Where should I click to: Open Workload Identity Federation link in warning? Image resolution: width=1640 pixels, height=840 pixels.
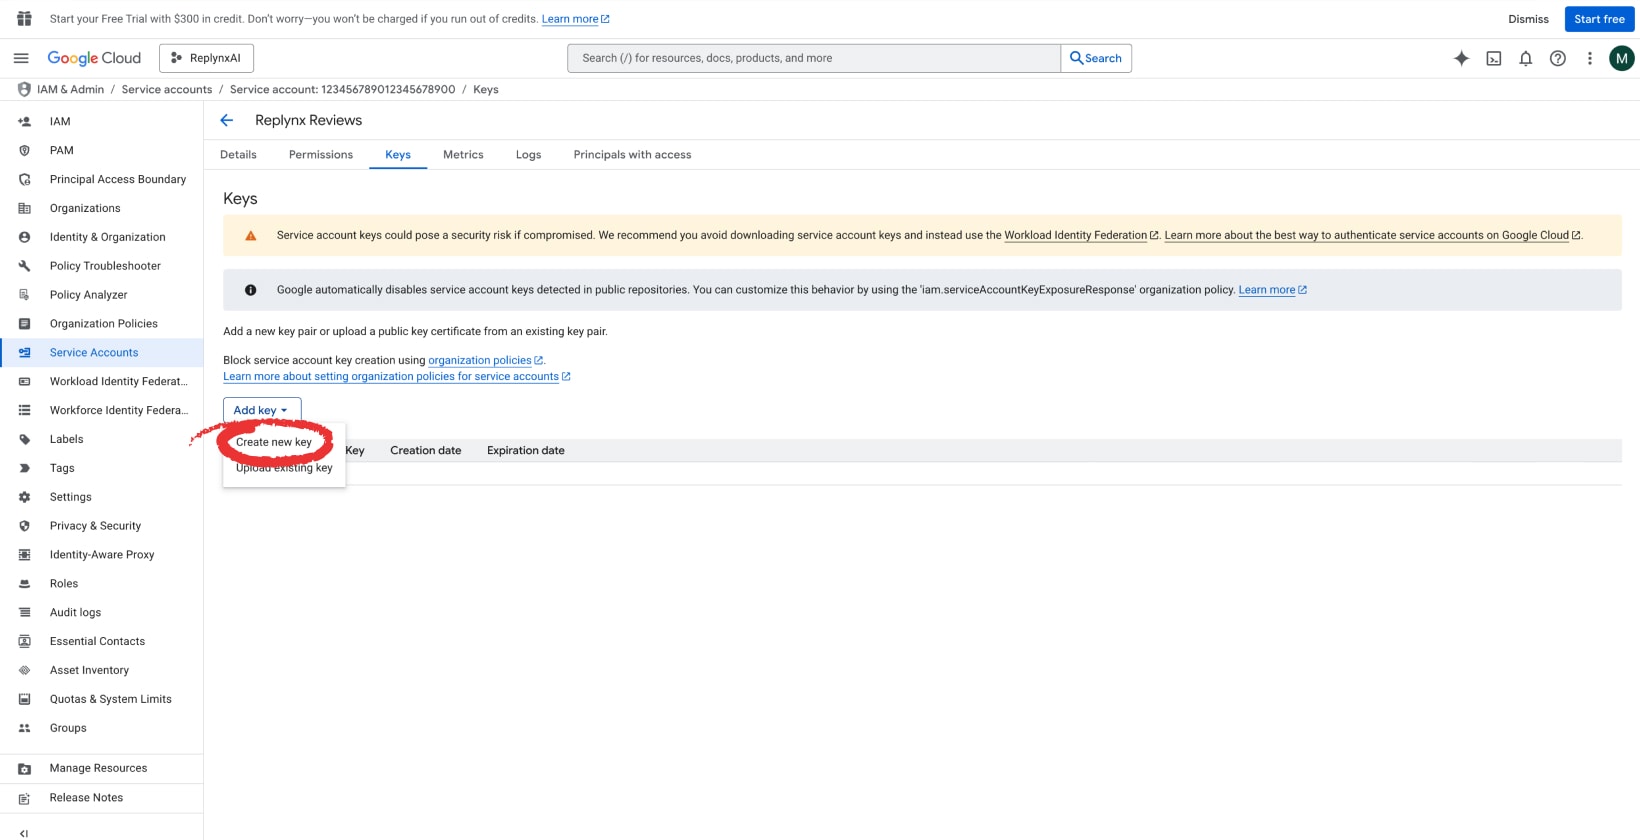1081,235
